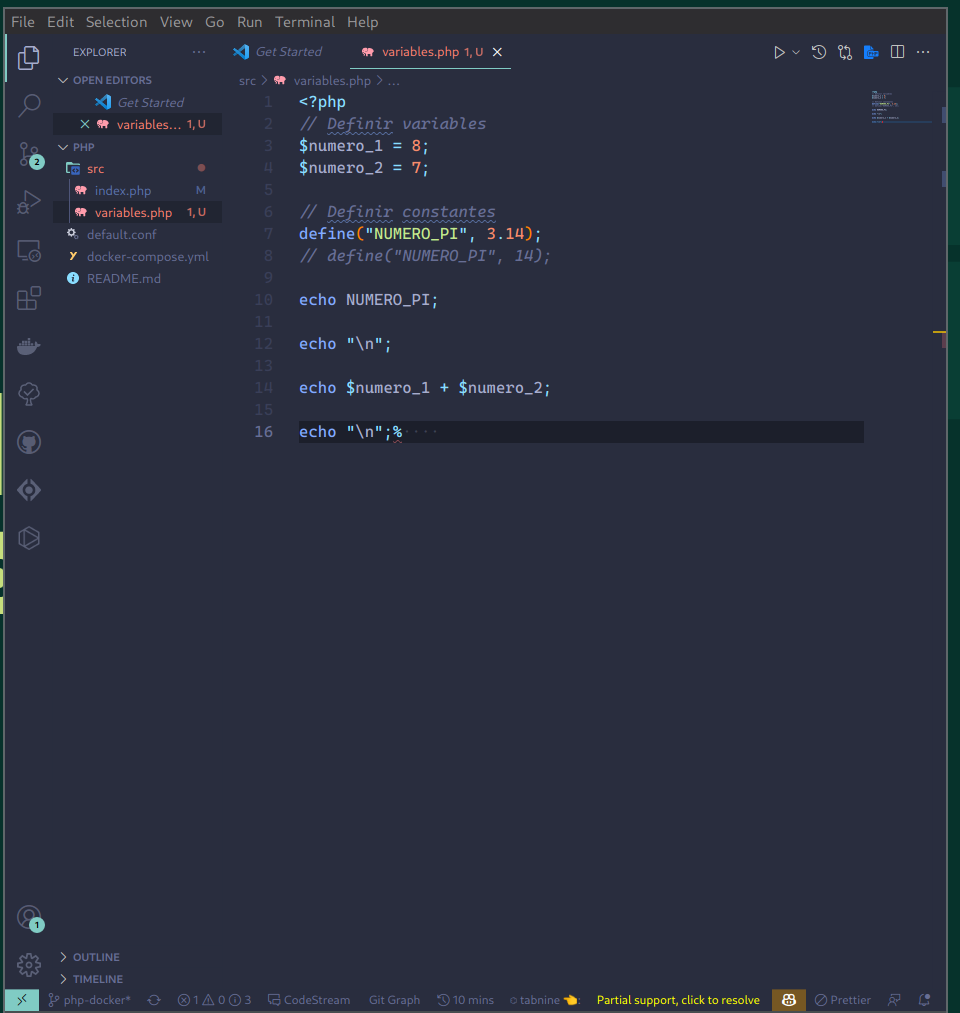Open the Search view in activity bar
This screenshot has width=960, height=1013.
coord(29,105)
